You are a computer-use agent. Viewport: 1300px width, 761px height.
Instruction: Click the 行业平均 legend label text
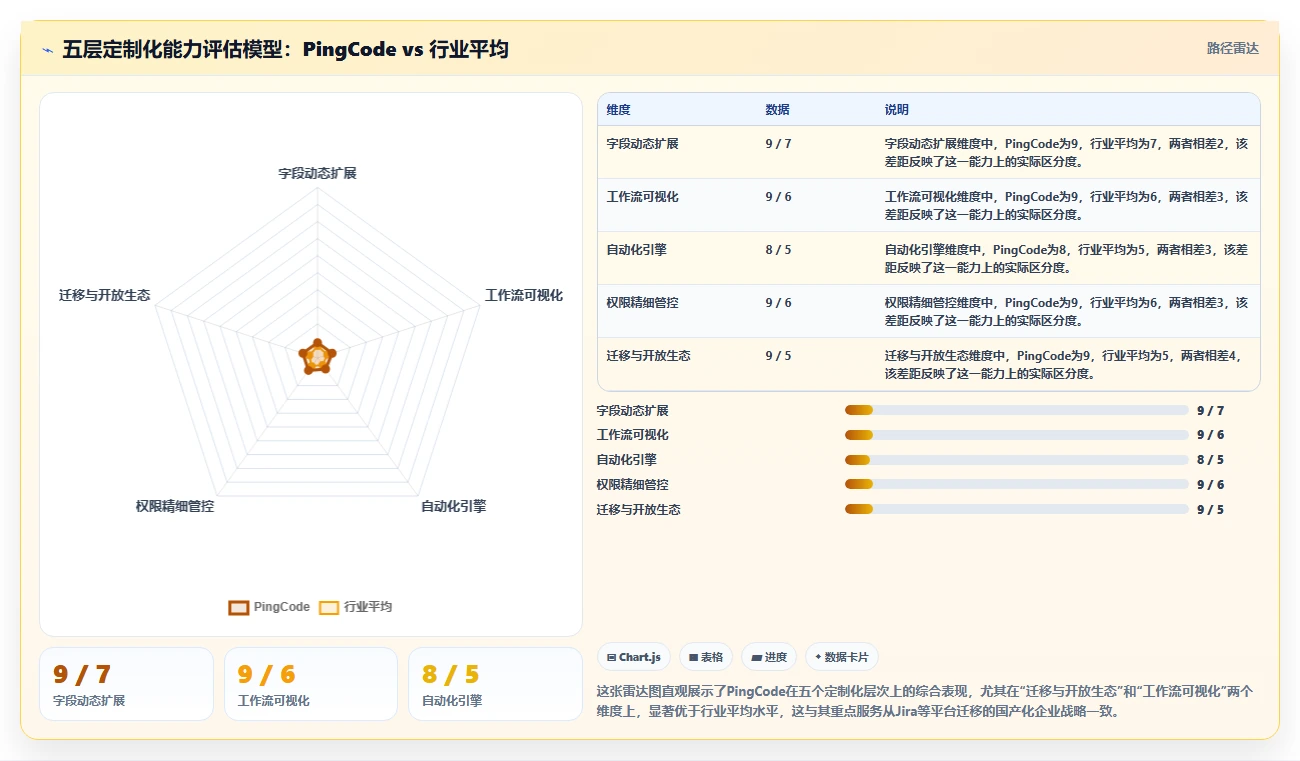[368, 607]
